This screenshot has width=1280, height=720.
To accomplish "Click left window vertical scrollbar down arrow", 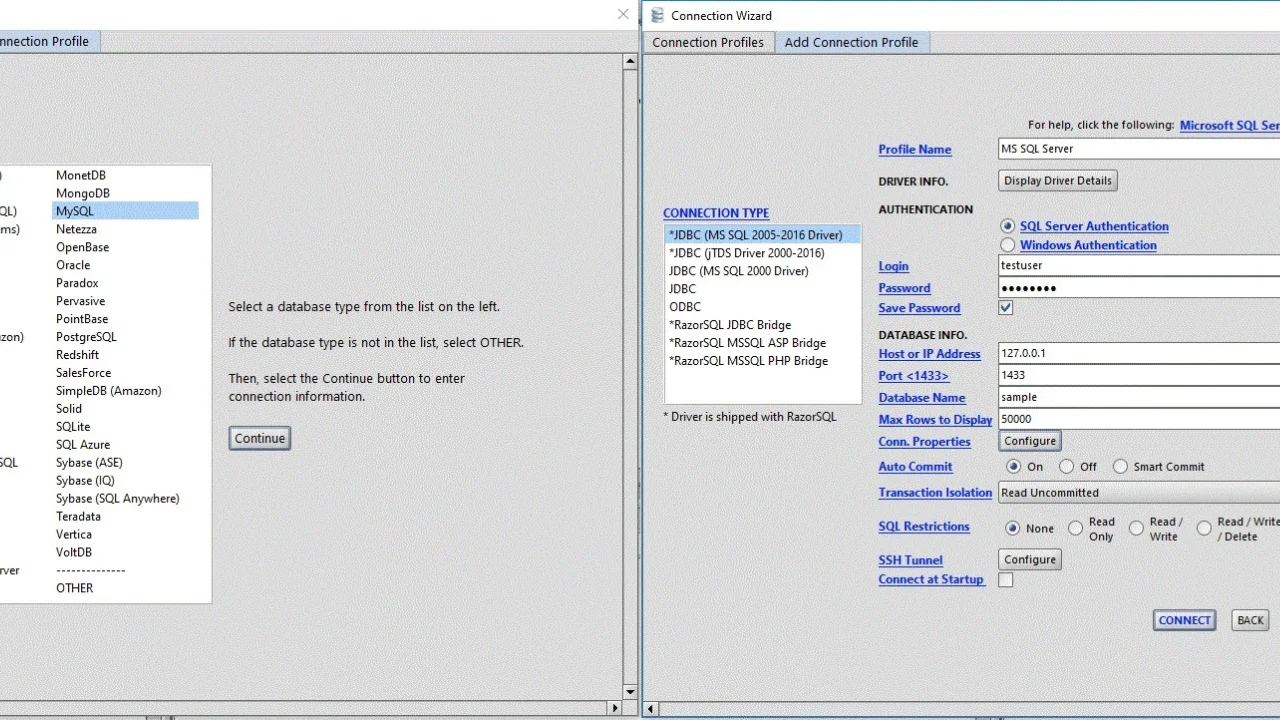I will (x=630, y=692).
